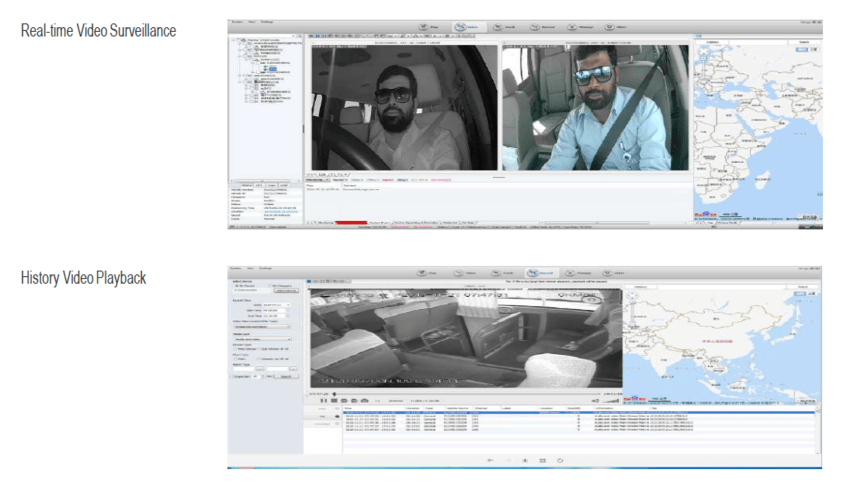The image size is (854, 500).
Task: Select the Record icon in the playback window toolbar
Action: pos(545,272)
